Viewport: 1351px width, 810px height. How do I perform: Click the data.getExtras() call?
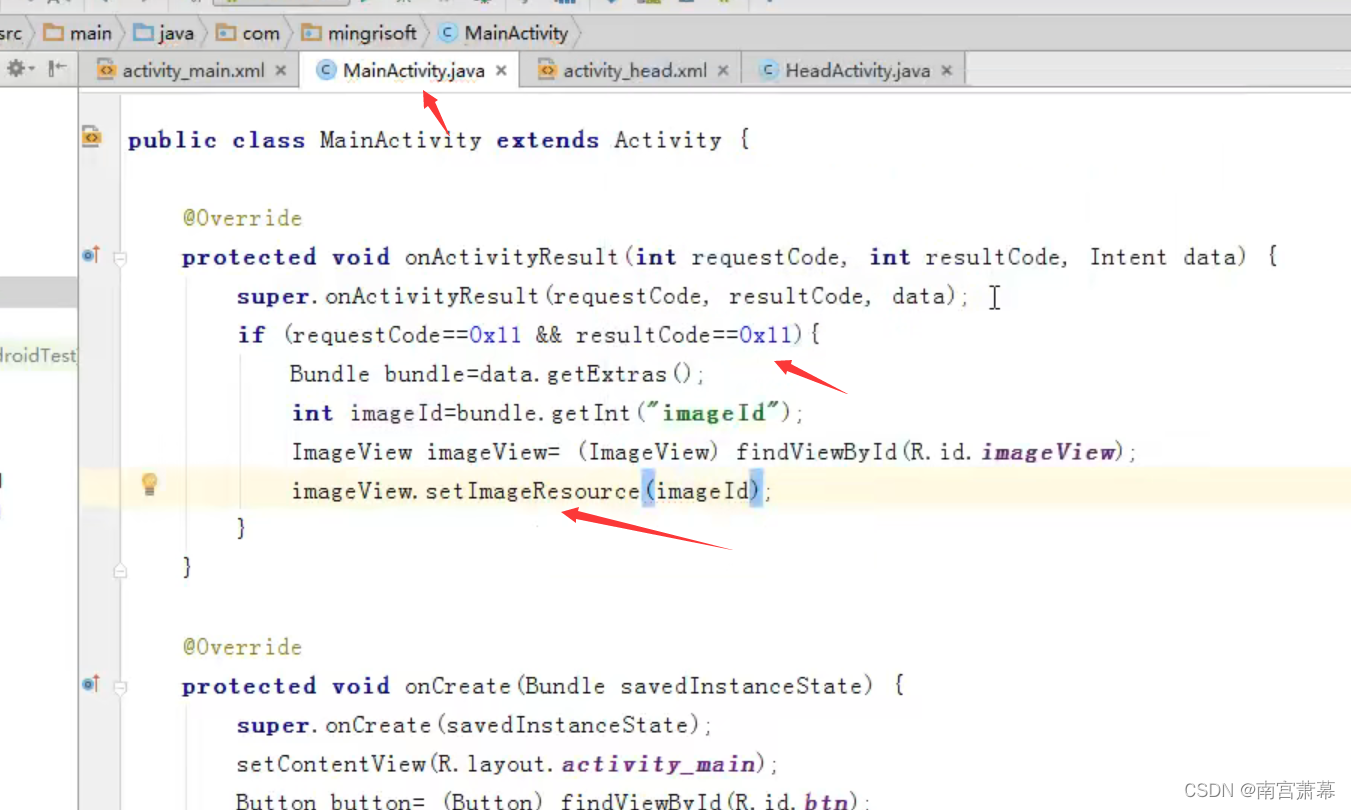click(x=586, y=374)
